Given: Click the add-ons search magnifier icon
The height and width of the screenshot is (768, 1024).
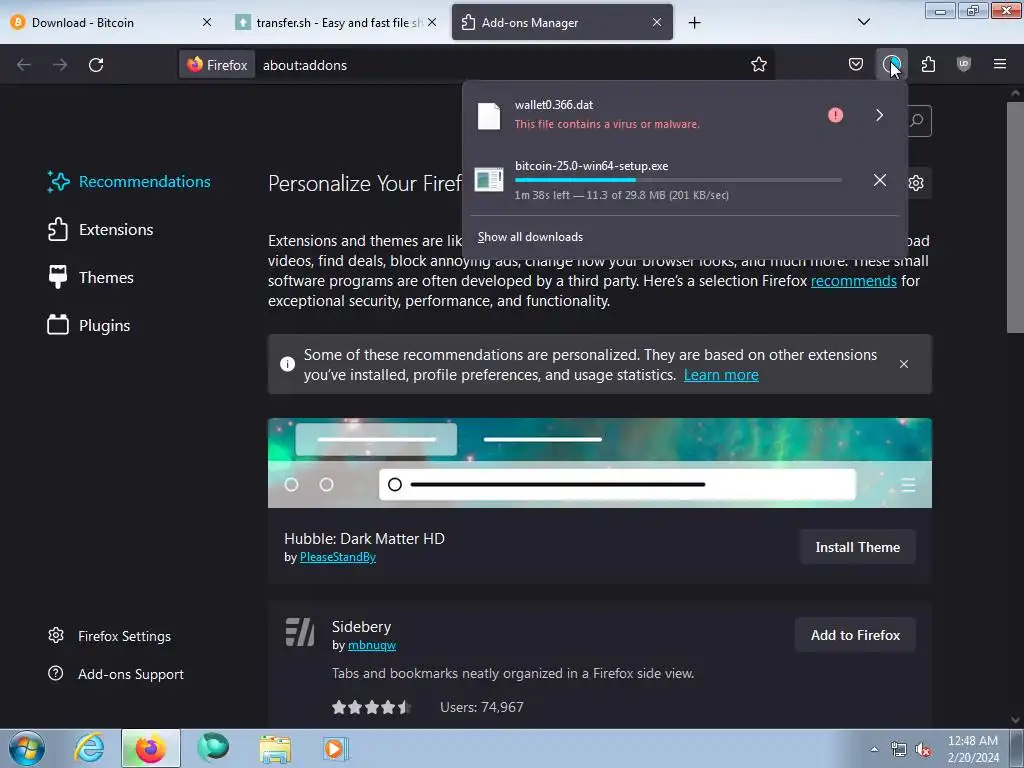Looking at the screenshot, I should [917, 120].
